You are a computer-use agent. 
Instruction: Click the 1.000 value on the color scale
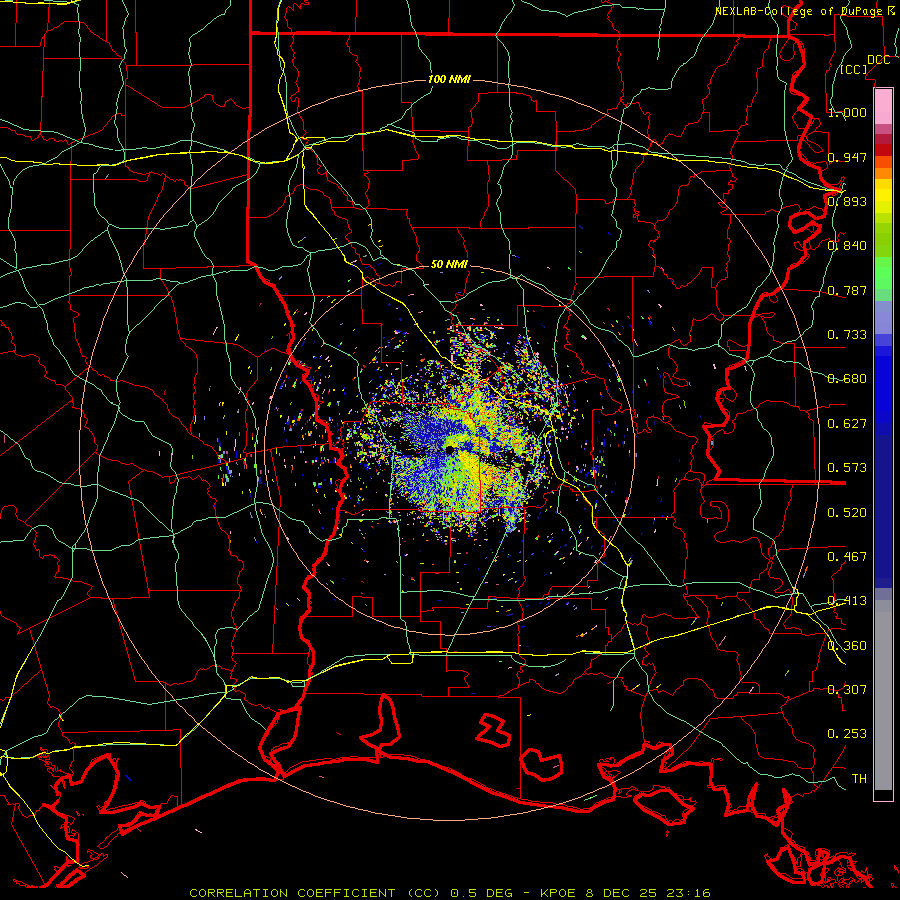[847, 112]
